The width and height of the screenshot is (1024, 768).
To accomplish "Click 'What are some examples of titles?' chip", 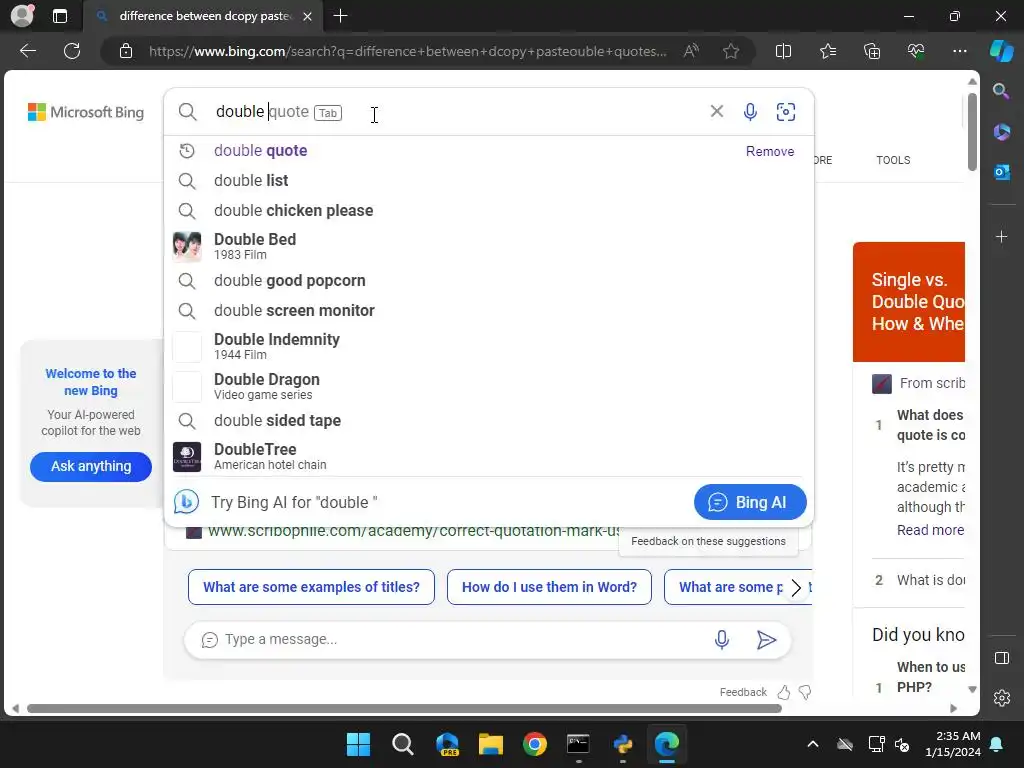I will coord(311,587).
